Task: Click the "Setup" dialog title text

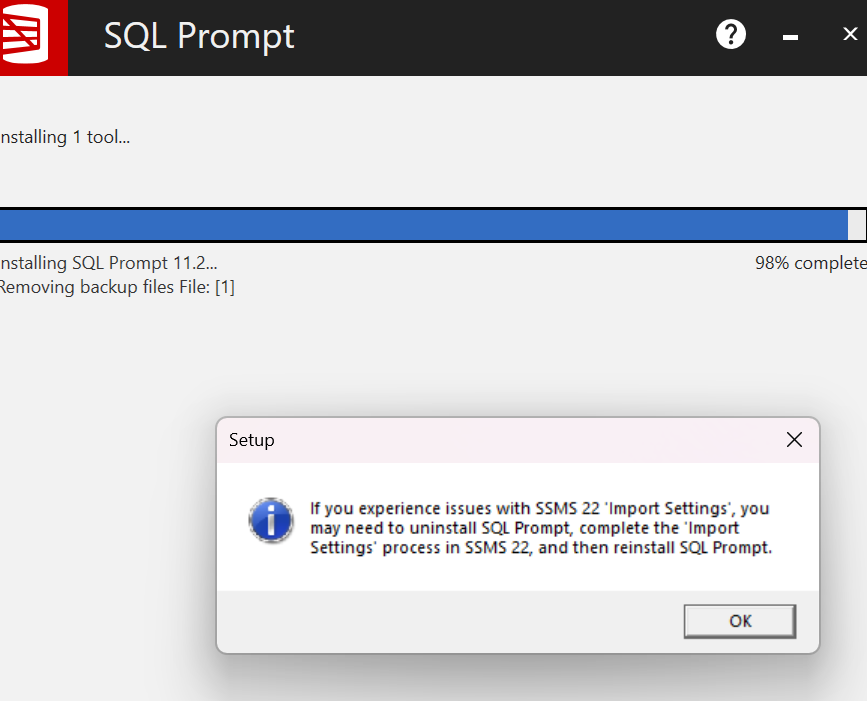Action: (252, 440)
